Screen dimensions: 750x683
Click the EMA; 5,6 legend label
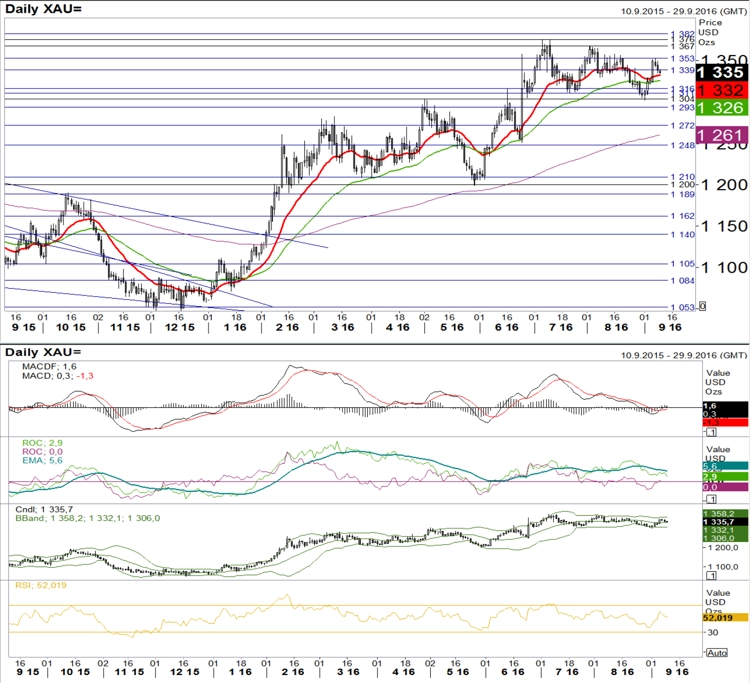coord(42,460)
